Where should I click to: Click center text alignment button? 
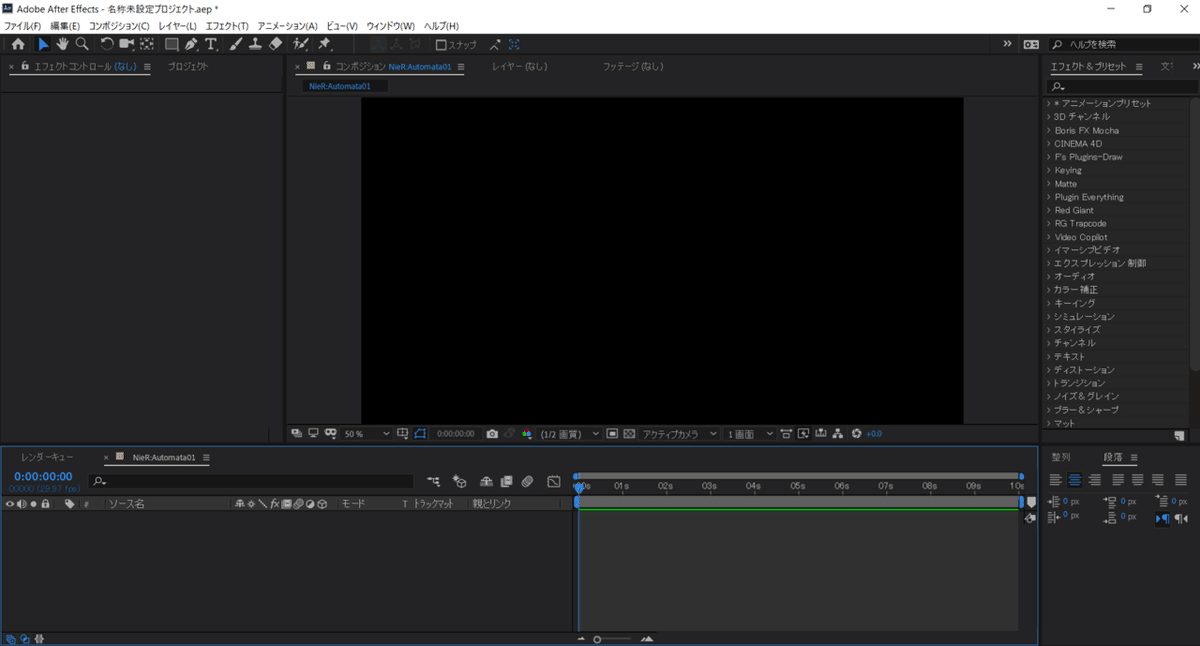[1075, 480]
